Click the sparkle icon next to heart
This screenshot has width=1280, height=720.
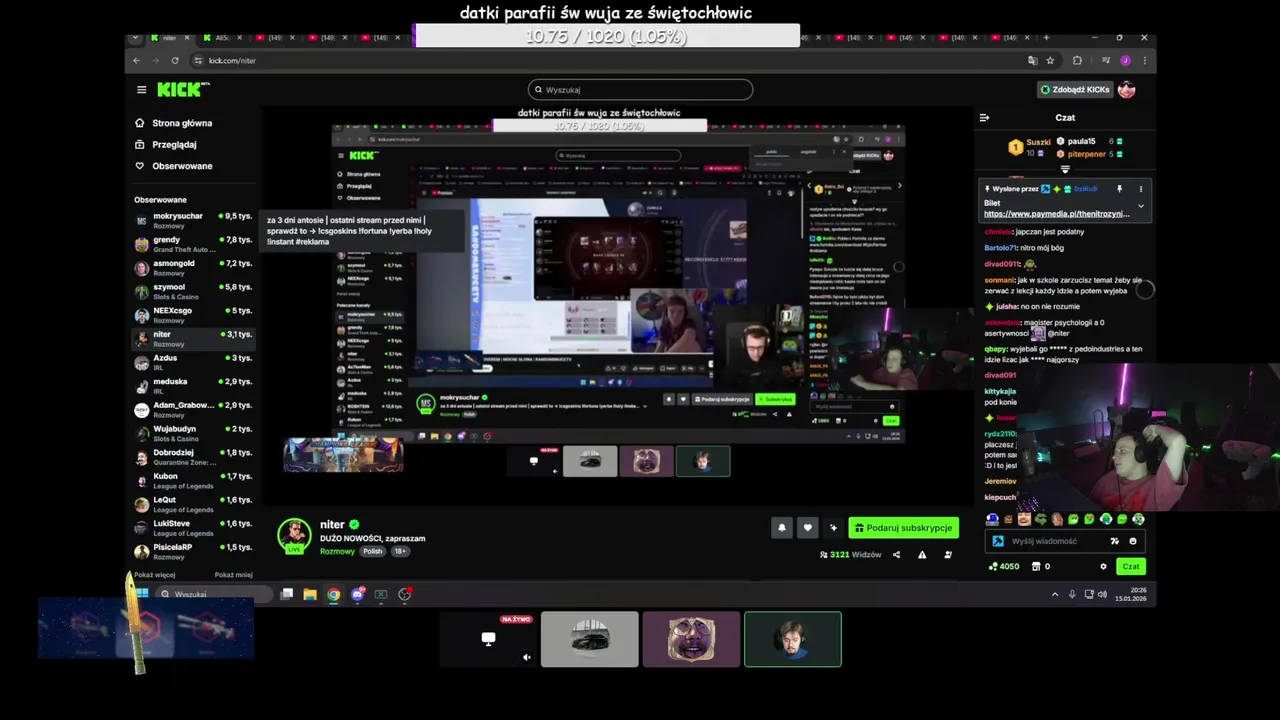point(833,528)
